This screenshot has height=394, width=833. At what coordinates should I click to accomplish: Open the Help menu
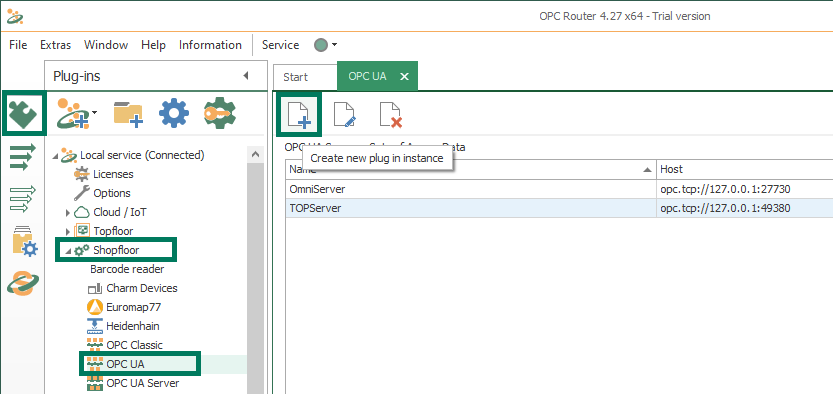coord(153,45)
